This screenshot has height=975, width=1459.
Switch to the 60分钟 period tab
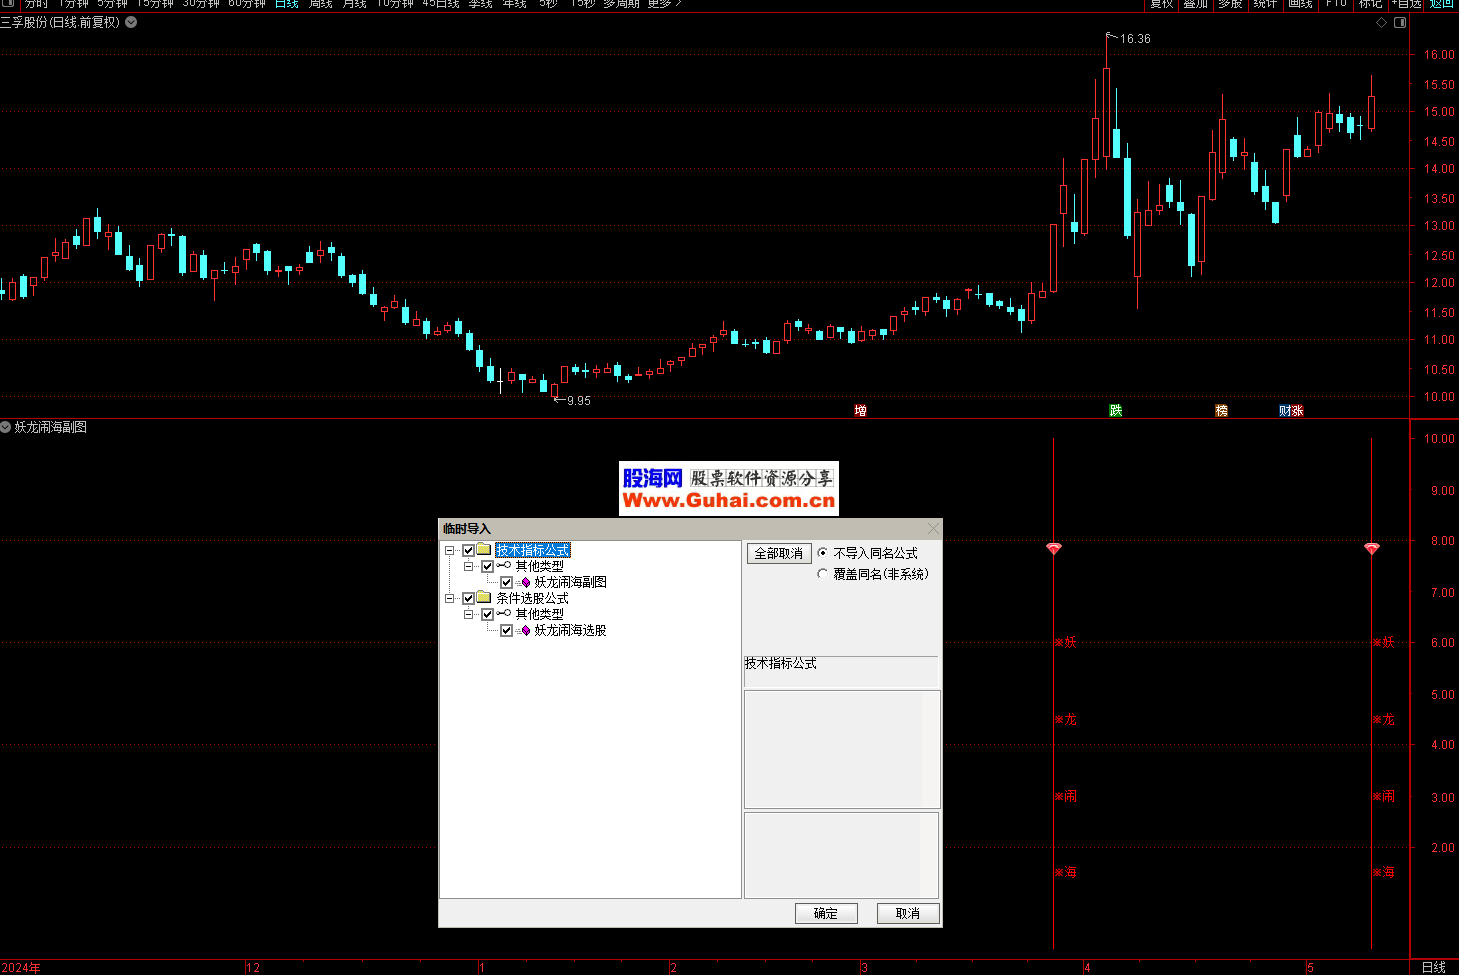point(247,4)
